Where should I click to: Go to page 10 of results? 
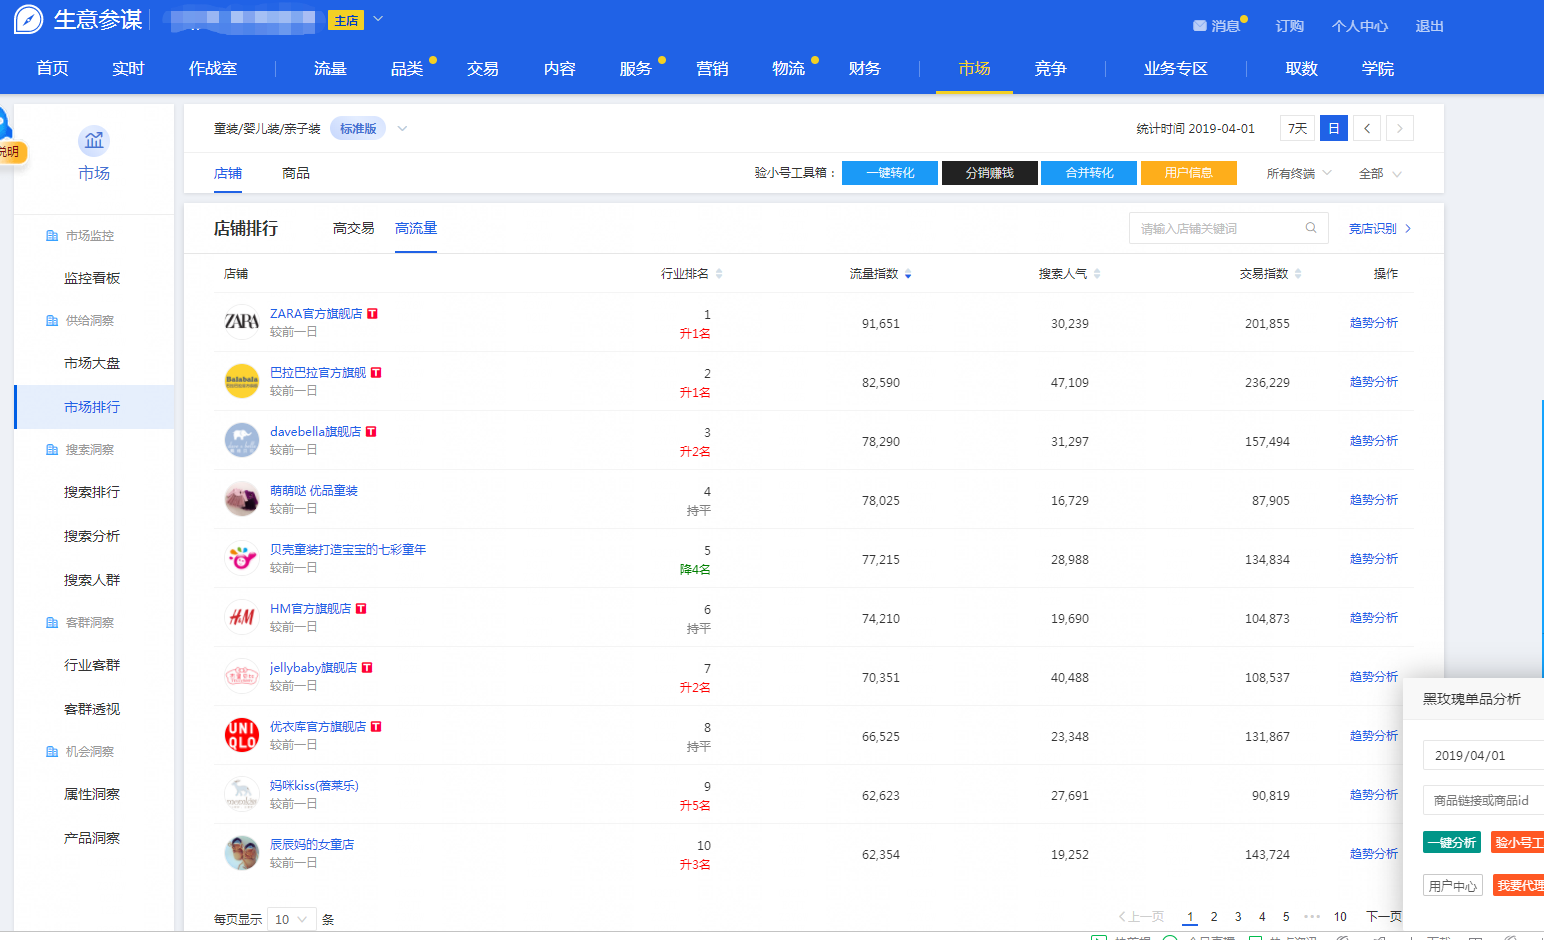point(1340,917)
